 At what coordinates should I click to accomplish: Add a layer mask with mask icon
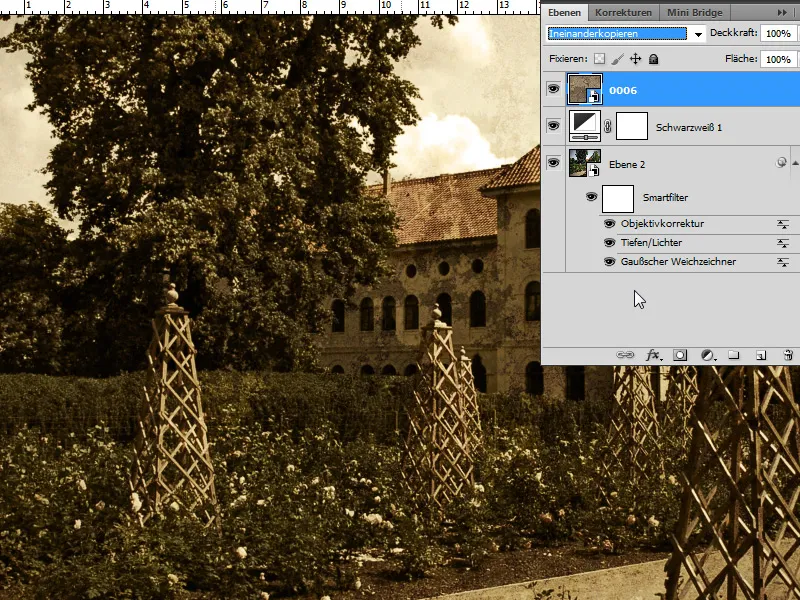pos(680,355)
